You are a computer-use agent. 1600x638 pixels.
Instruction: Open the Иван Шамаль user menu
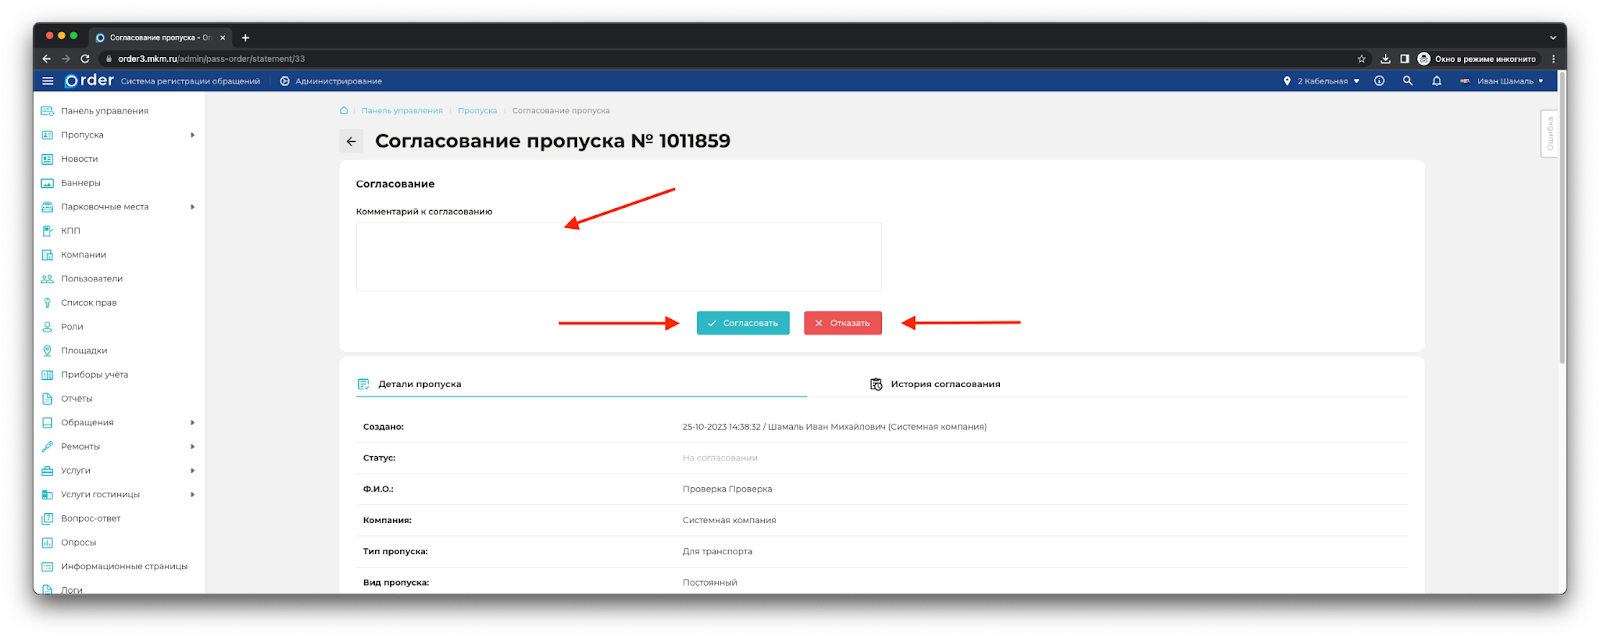[x=1504, y=81]
